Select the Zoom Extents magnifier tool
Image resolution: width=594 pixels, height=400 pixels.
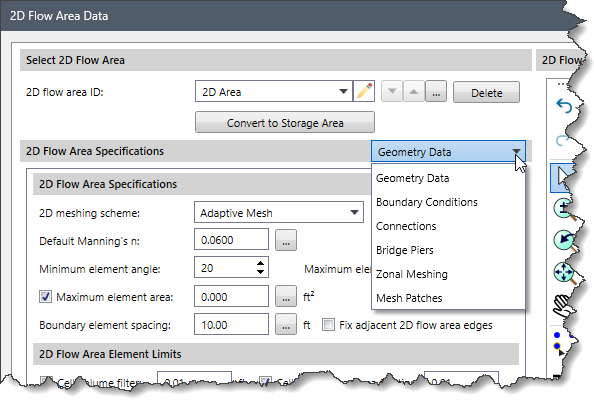[565, 273]
